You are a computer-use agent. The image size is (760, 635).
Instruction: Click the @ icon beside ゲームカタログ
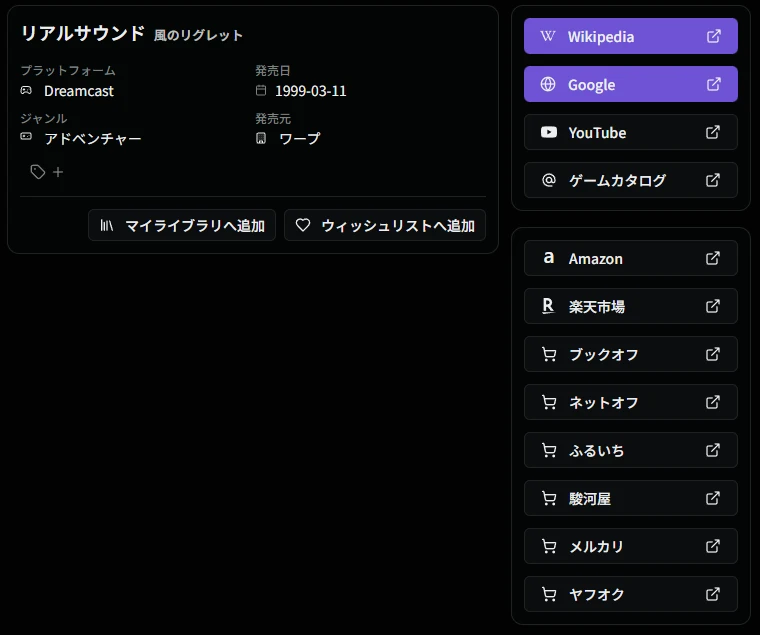coord(549,180)
